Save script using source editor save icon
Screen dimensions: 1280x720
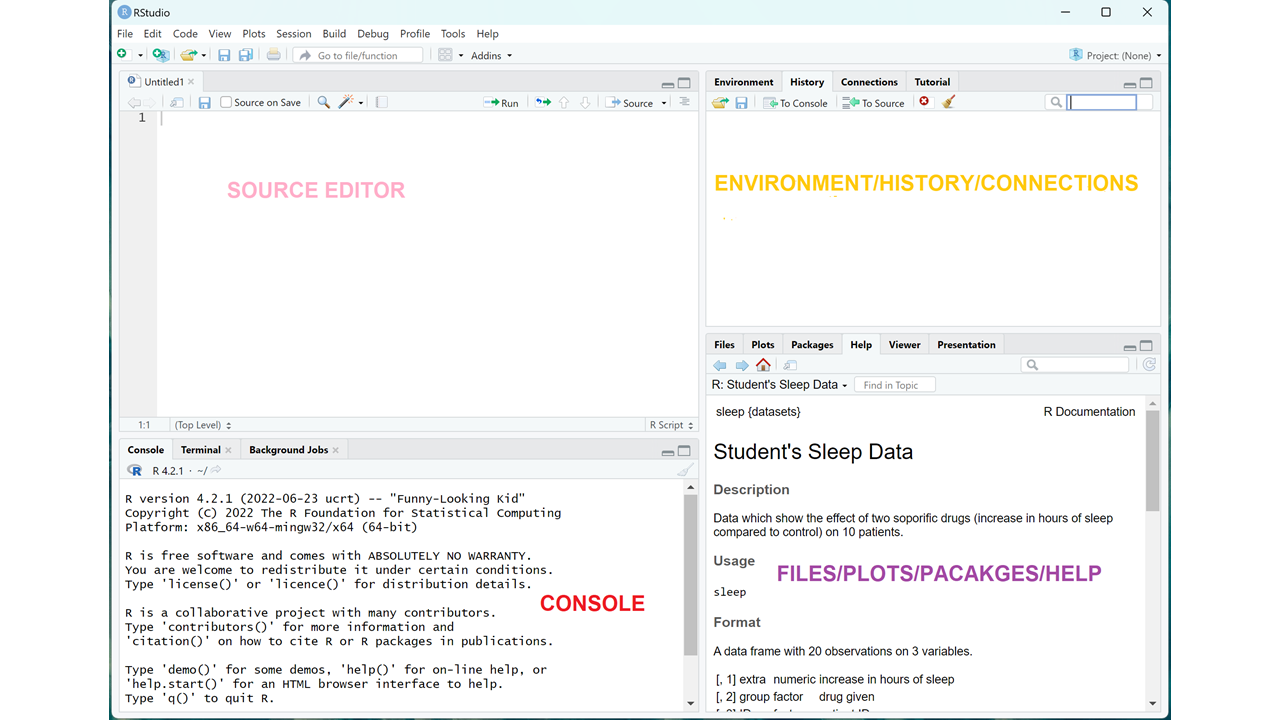pyautogui.click(x=204, y=102)
